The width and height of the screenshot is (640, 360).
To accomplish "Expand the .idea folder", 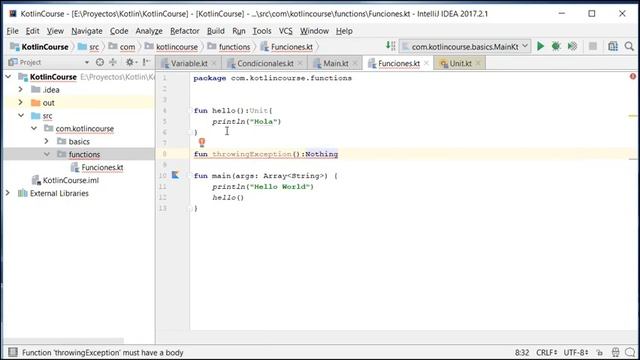I will point(21,89).
